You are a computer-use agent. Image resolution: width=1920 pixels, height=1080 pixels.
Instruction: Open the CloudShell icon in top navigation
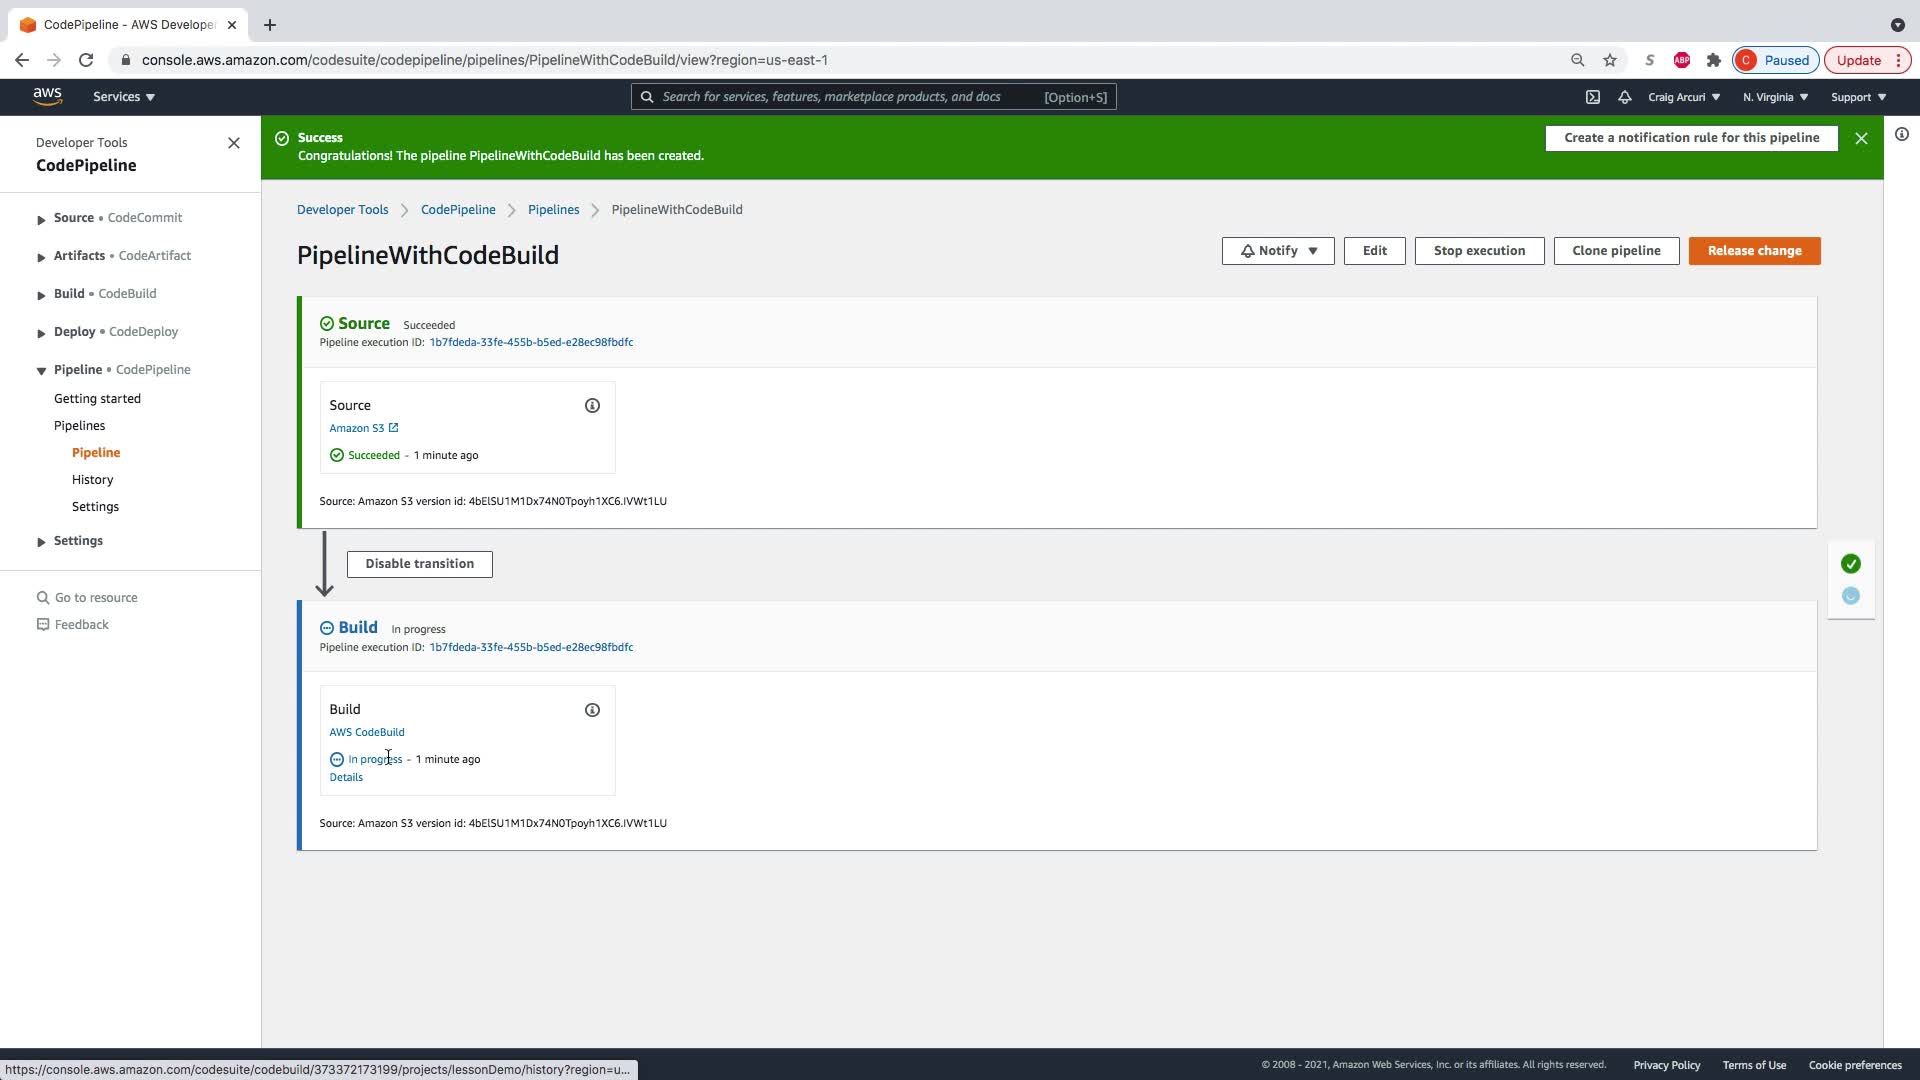(1593, 97)
